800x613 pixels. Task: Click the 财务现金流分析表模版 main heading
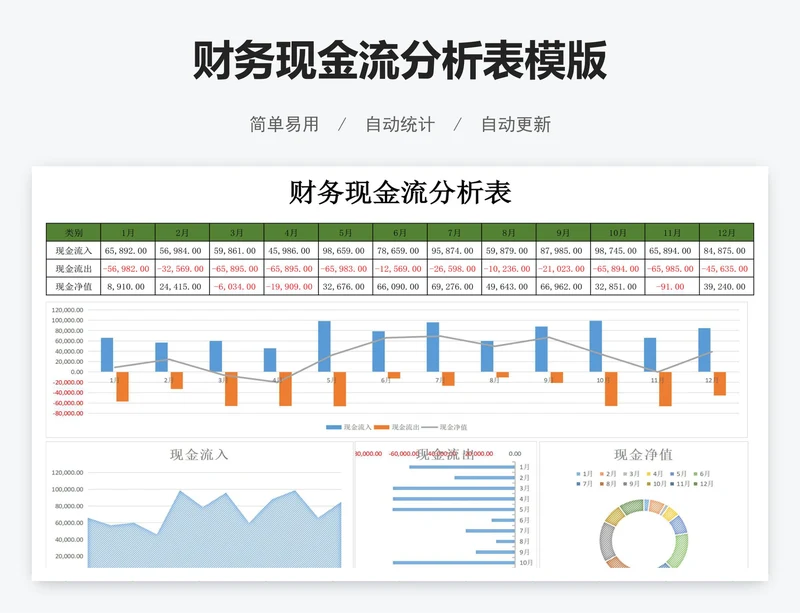(400, 60)
